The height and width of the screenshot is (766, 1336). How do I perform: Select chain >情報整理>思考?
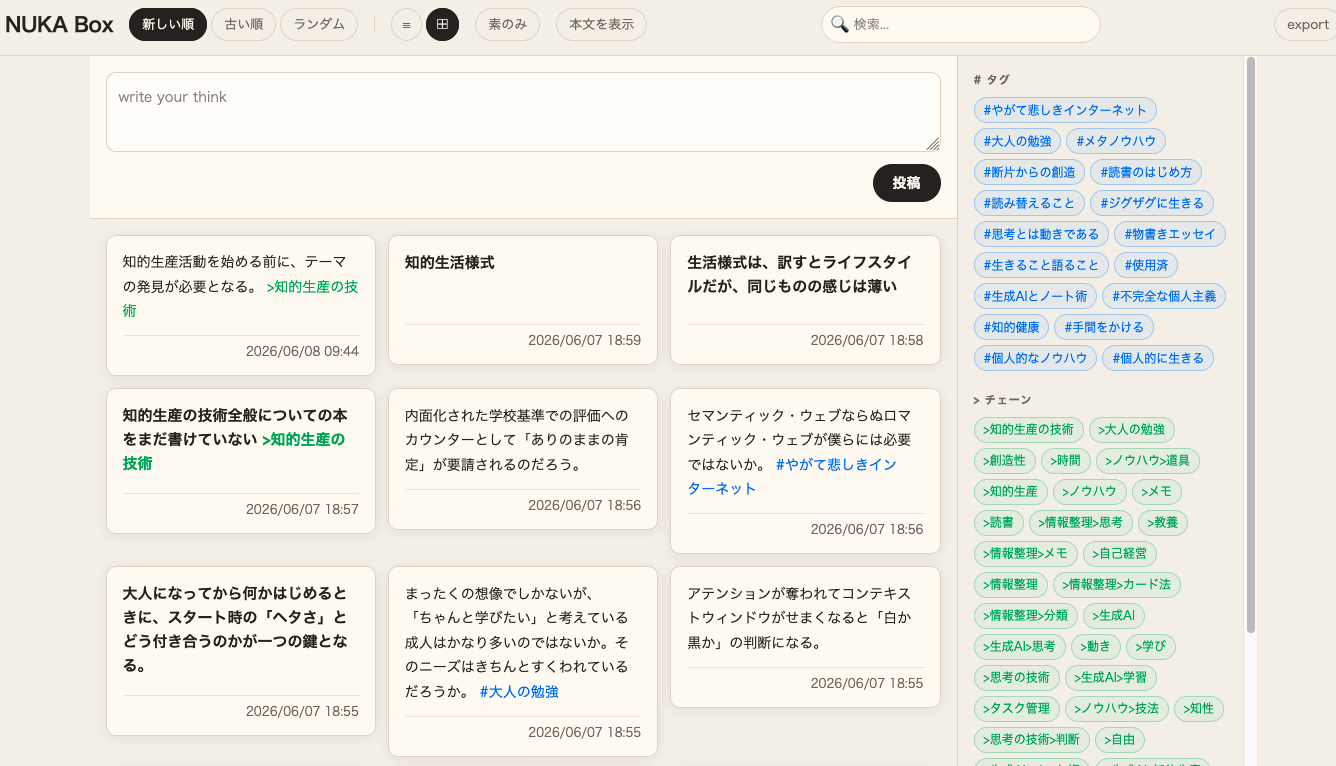point(1080,523)
